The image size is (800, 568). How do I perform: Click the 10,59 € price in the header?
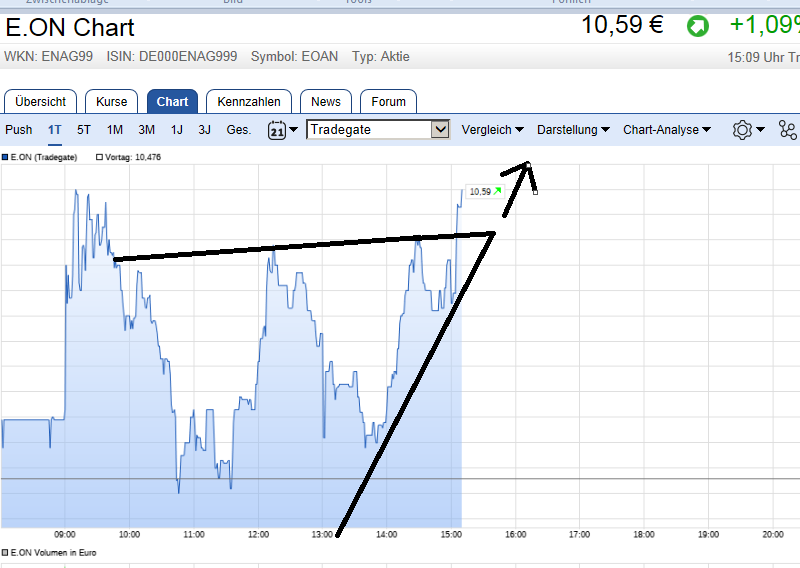coord(622,24)
